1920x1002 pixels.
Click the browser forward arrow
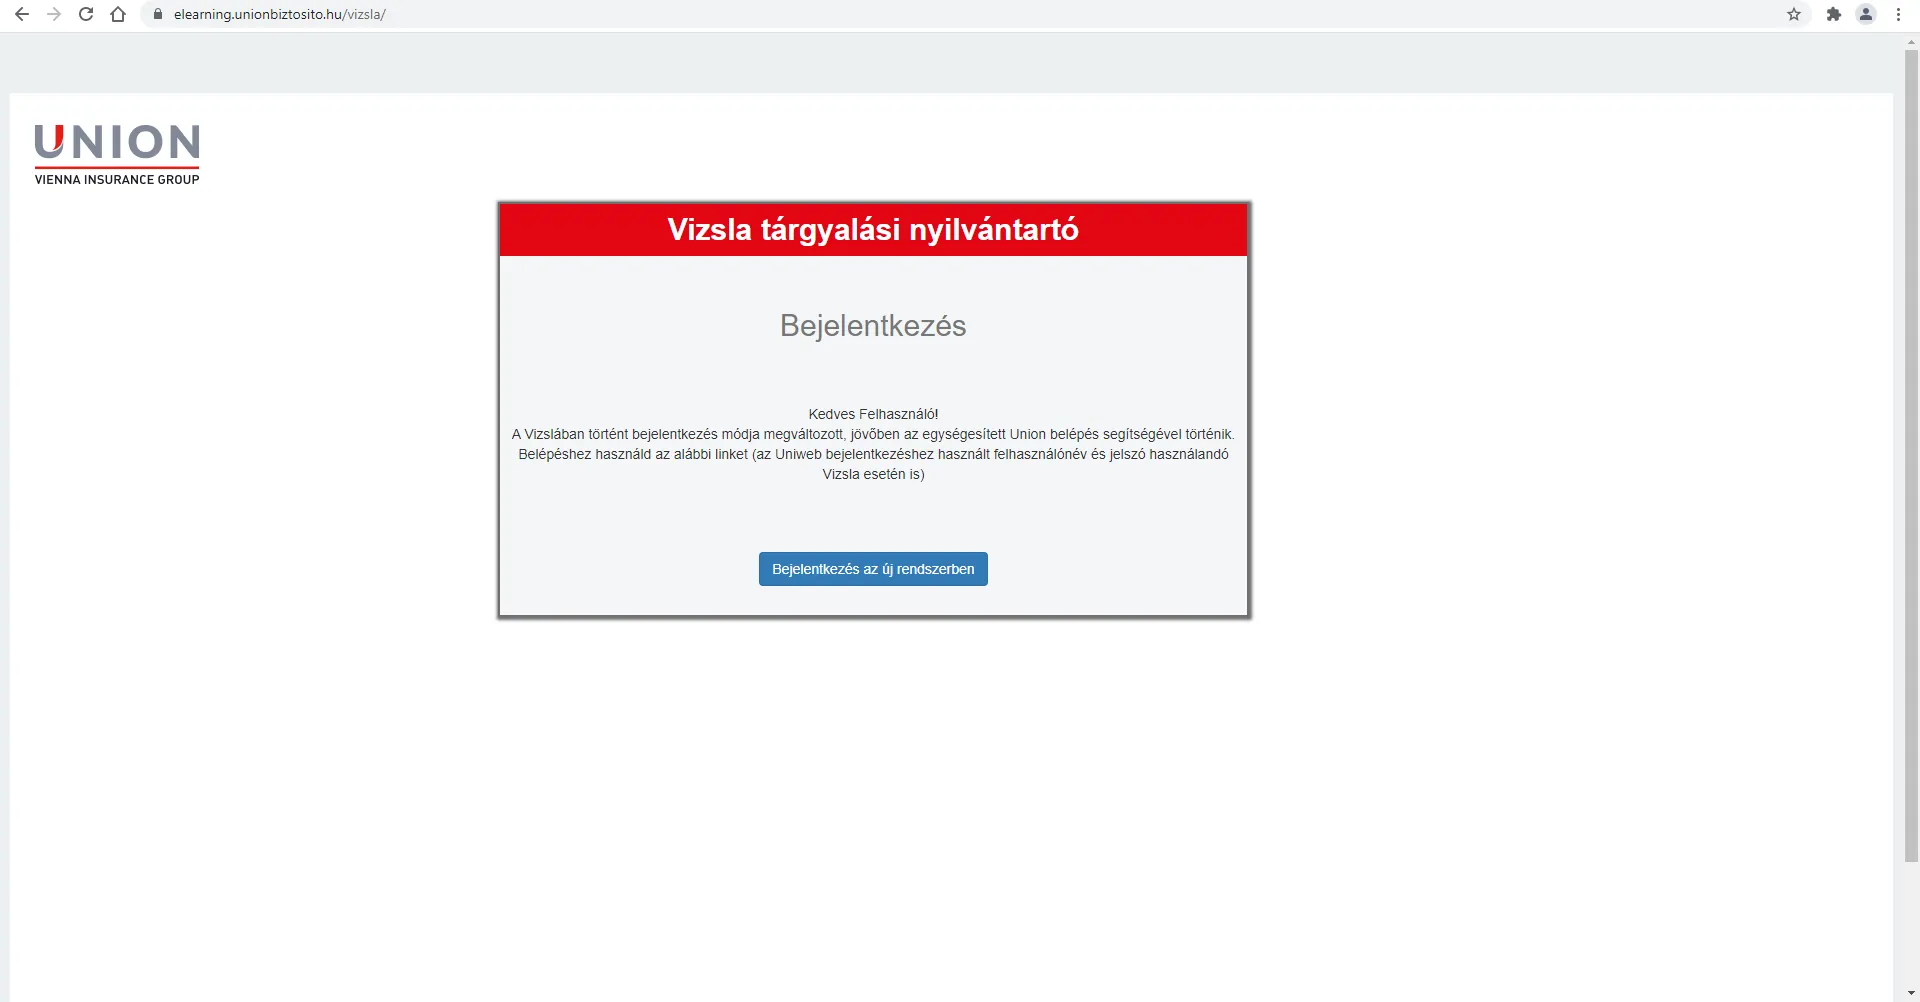[54, 14]
